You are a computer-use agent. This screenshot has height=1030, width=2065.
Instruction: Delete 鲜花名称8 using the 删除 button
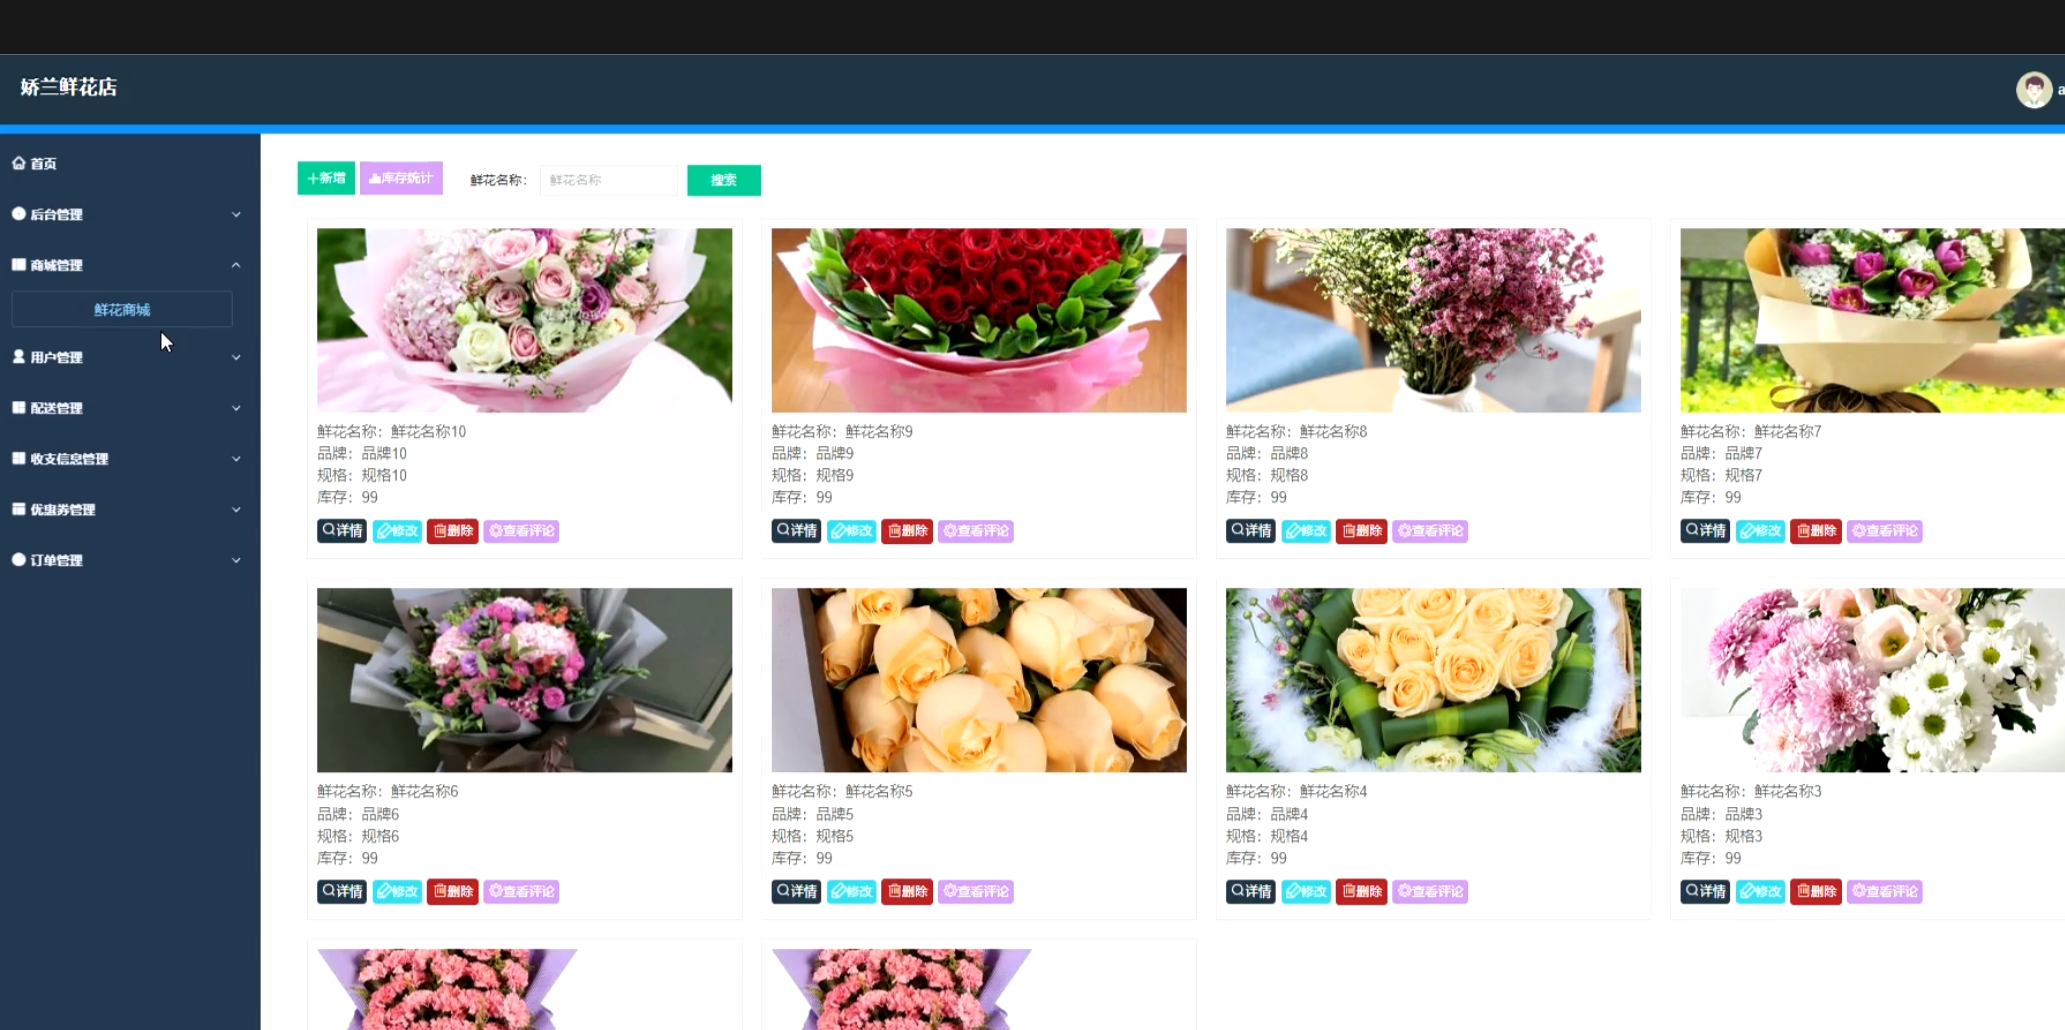pos(1361,531)
